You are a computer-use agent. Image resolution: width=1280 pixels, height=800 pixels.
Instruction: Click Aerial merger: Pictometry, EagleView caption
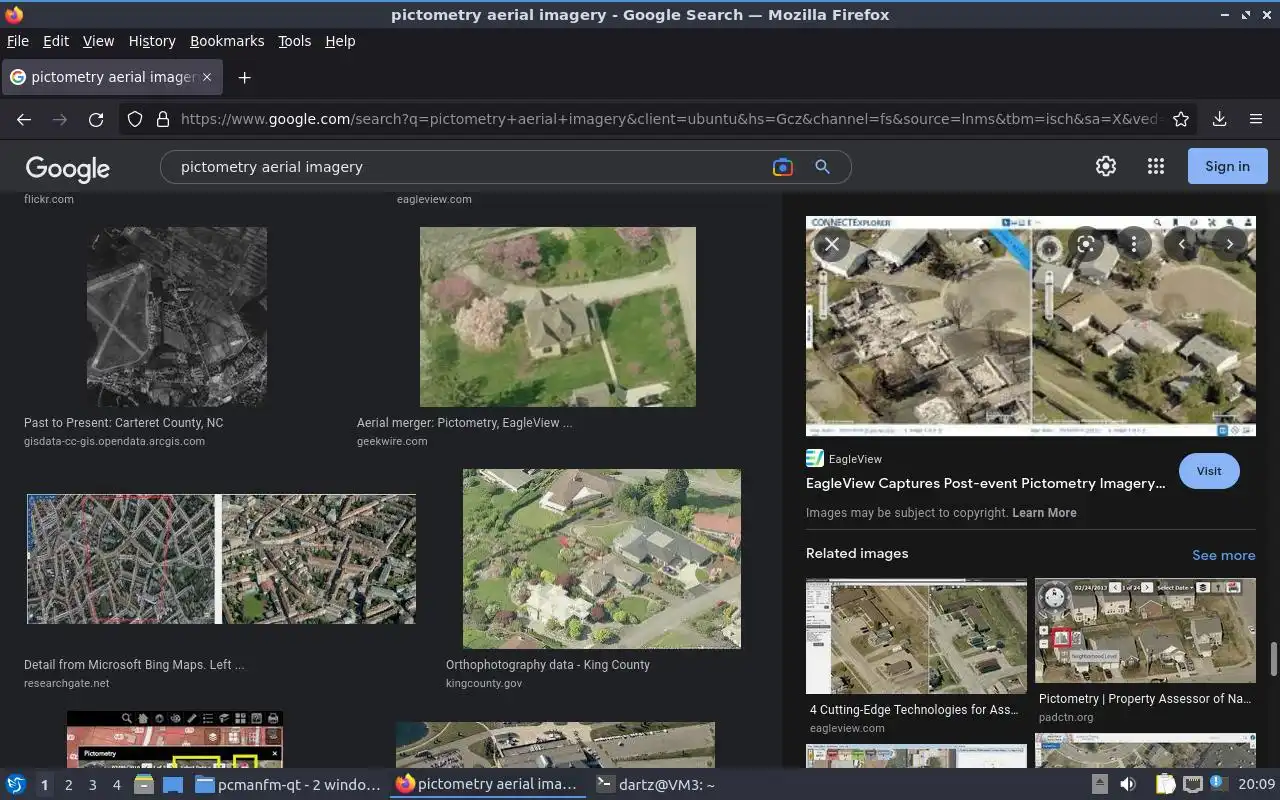465,423
